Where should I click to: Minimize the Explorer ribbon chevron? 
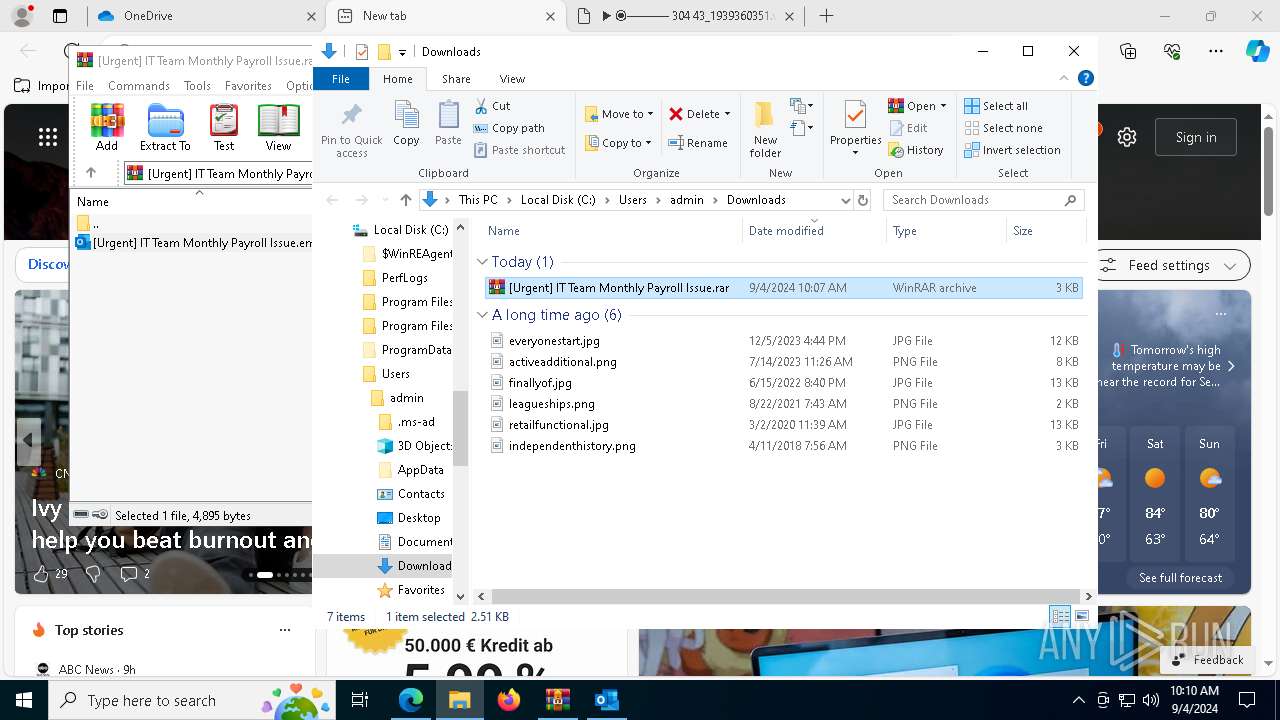(1064, 78)
